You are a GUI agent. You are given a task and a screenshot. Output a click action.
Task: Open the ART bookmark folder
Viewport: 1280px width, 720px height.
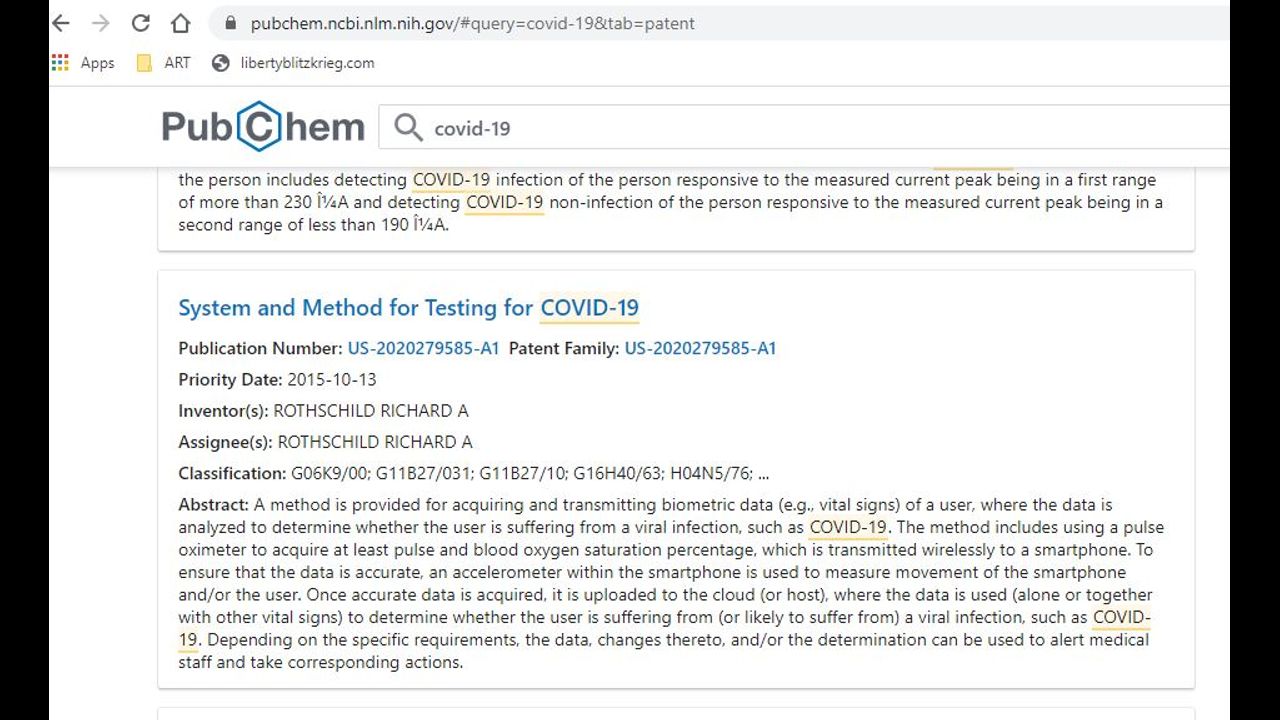(163, 63)
